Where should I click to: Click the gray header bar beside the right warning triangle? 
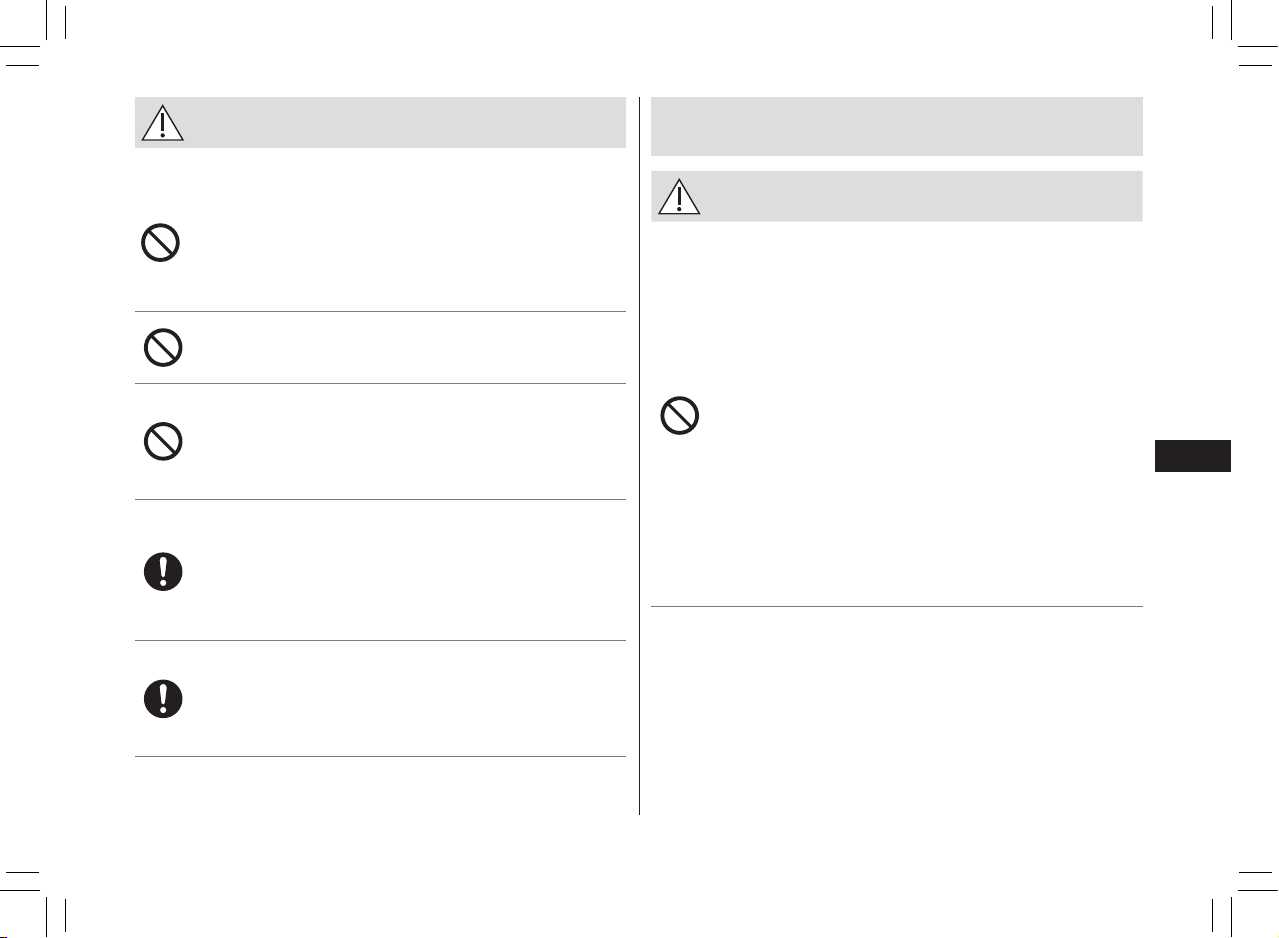tap(922, 196)
